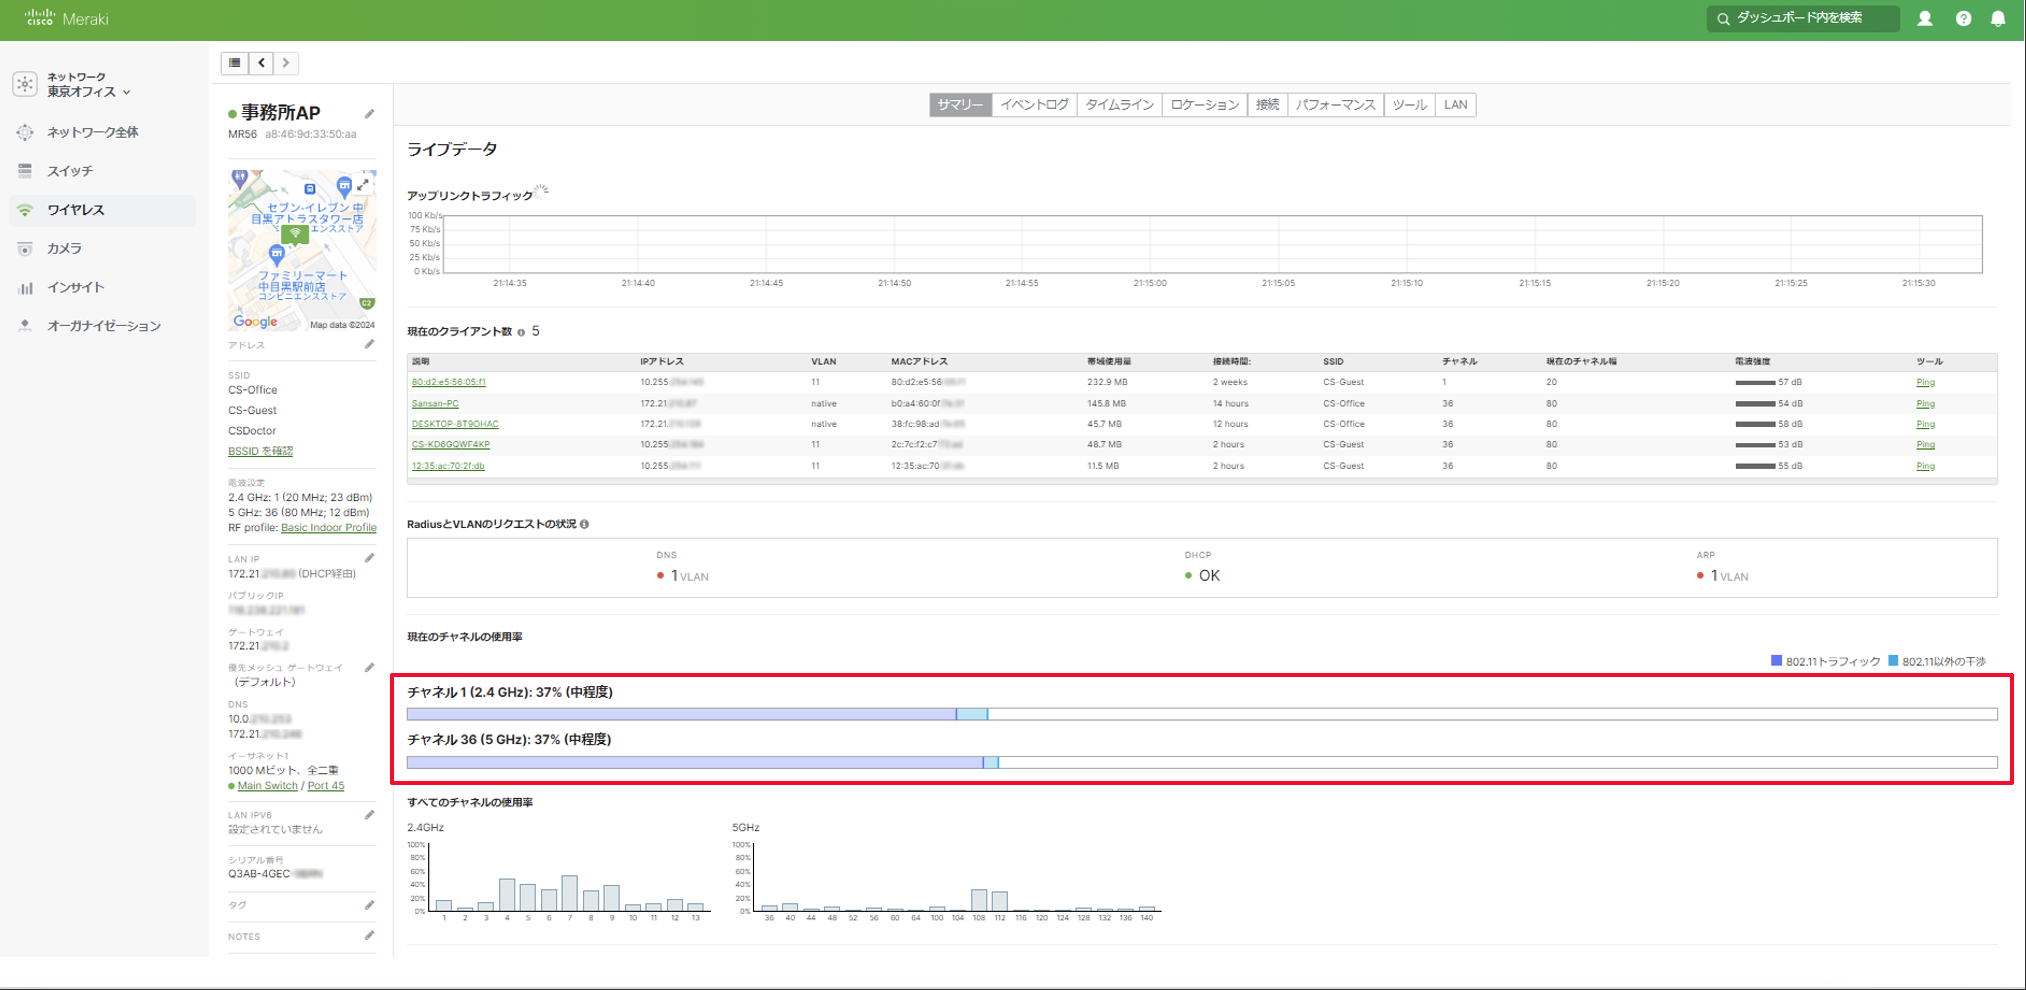Switch to the LAN tab
This screenshot has height=990, width=2026.
[1456, 105]
